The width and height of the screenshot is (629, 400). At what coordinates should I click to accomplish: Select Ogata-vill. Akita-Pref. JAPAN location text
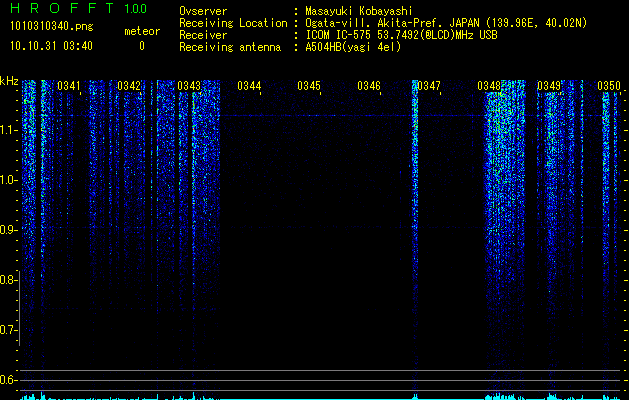pos(446,23)
